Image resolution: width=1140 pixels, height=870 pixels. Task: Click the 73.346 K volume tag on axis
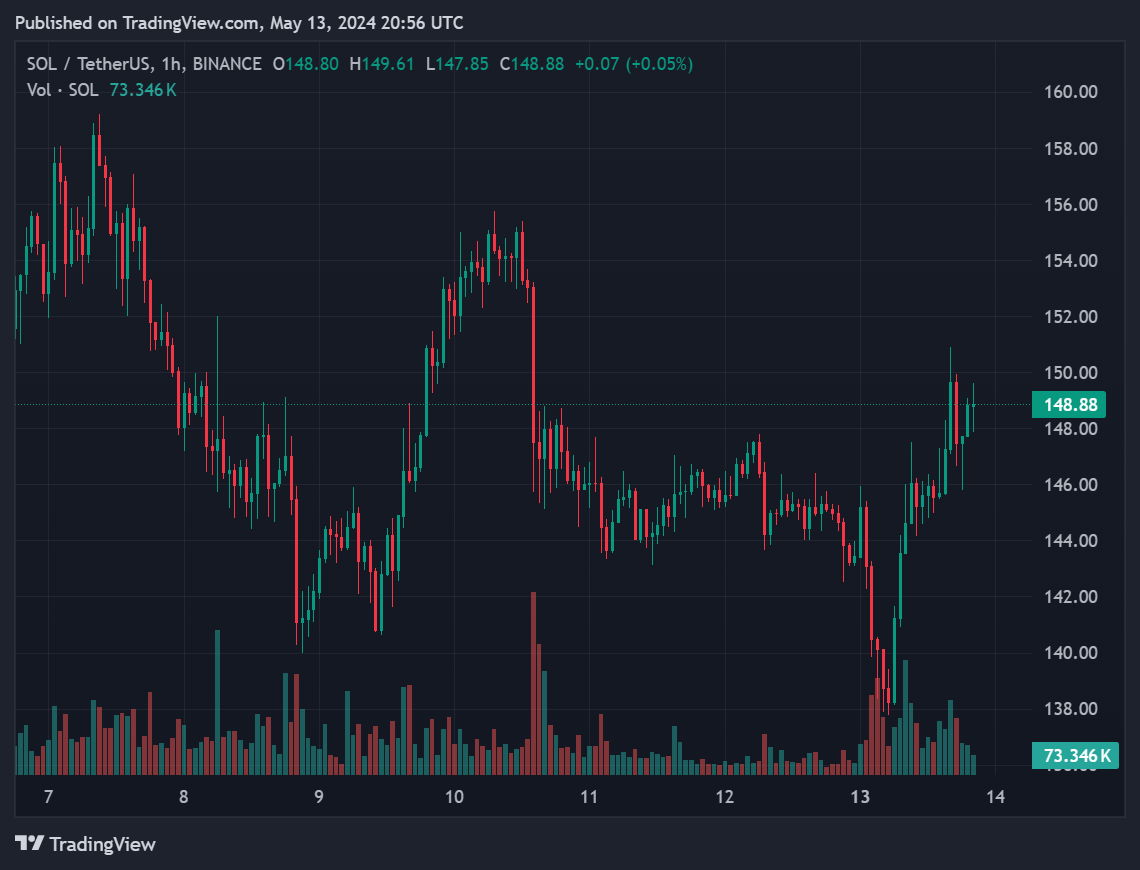(1076, 755)
